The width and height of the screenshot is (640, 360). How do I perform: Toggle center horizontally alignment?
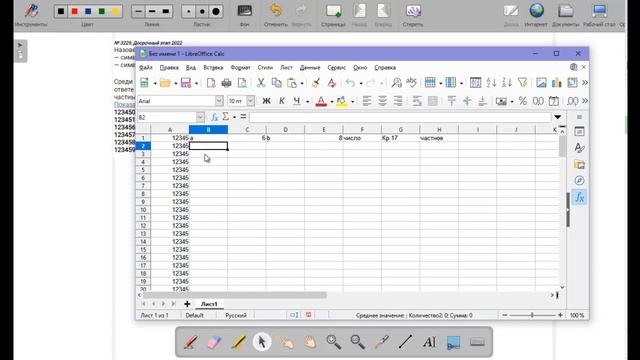tap(382, 101)
